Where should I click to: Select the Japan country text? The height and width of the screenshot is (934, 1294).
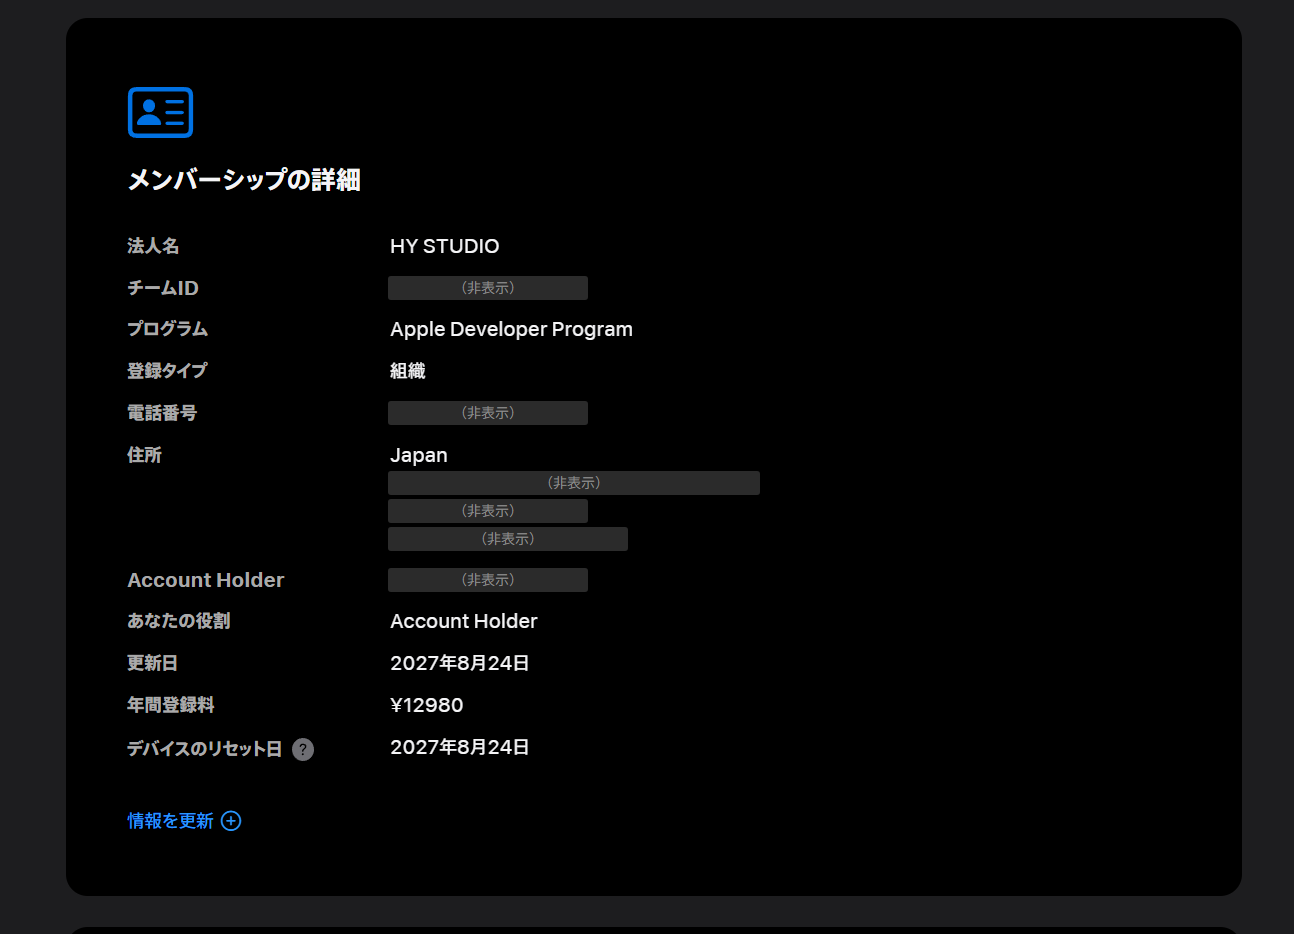pyautogui.click(x=419, y=455)
